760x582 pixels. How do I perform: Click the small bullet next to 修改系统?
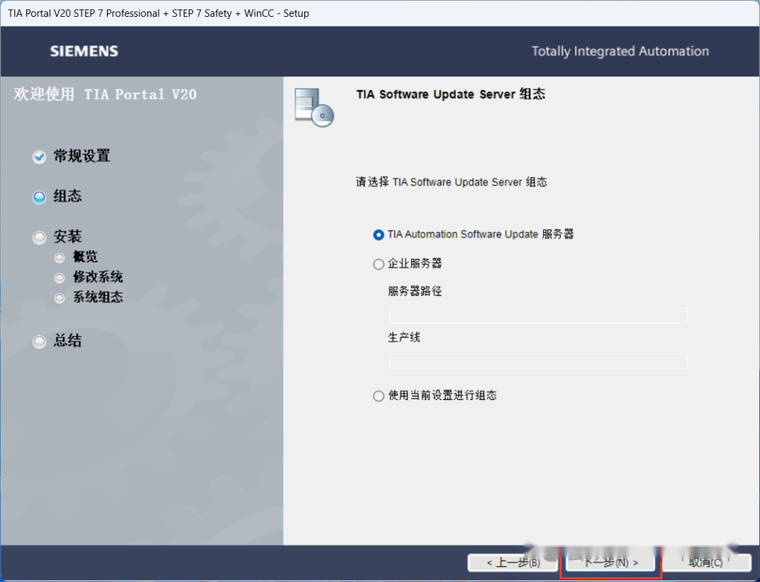pyautogui.click(x=60, y=278)
